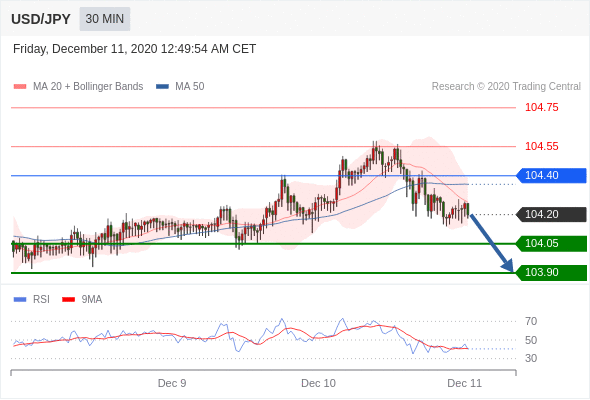Click the MA 50 legend color marker
The height and width of the screenshot is (400, 590).
tap(162, 87)
